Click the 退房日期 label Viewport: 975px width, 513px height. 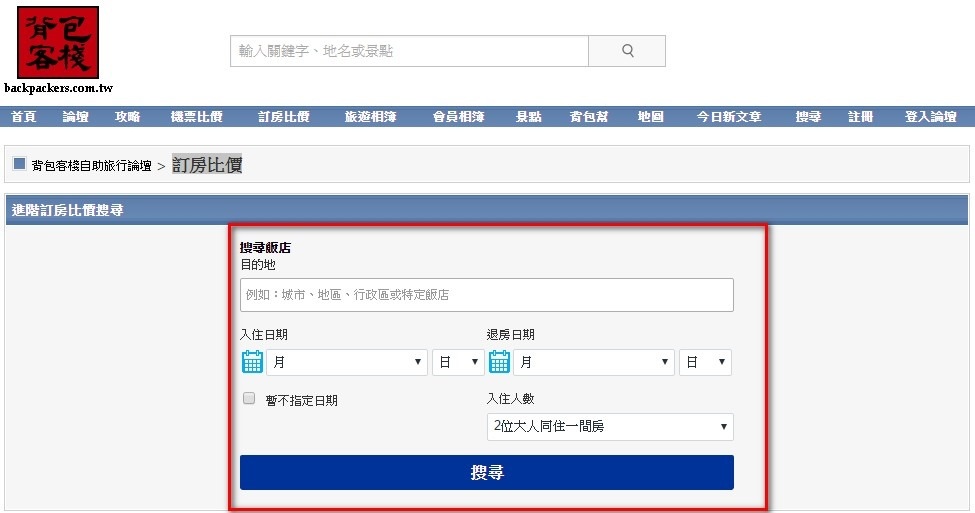(511, 335)
